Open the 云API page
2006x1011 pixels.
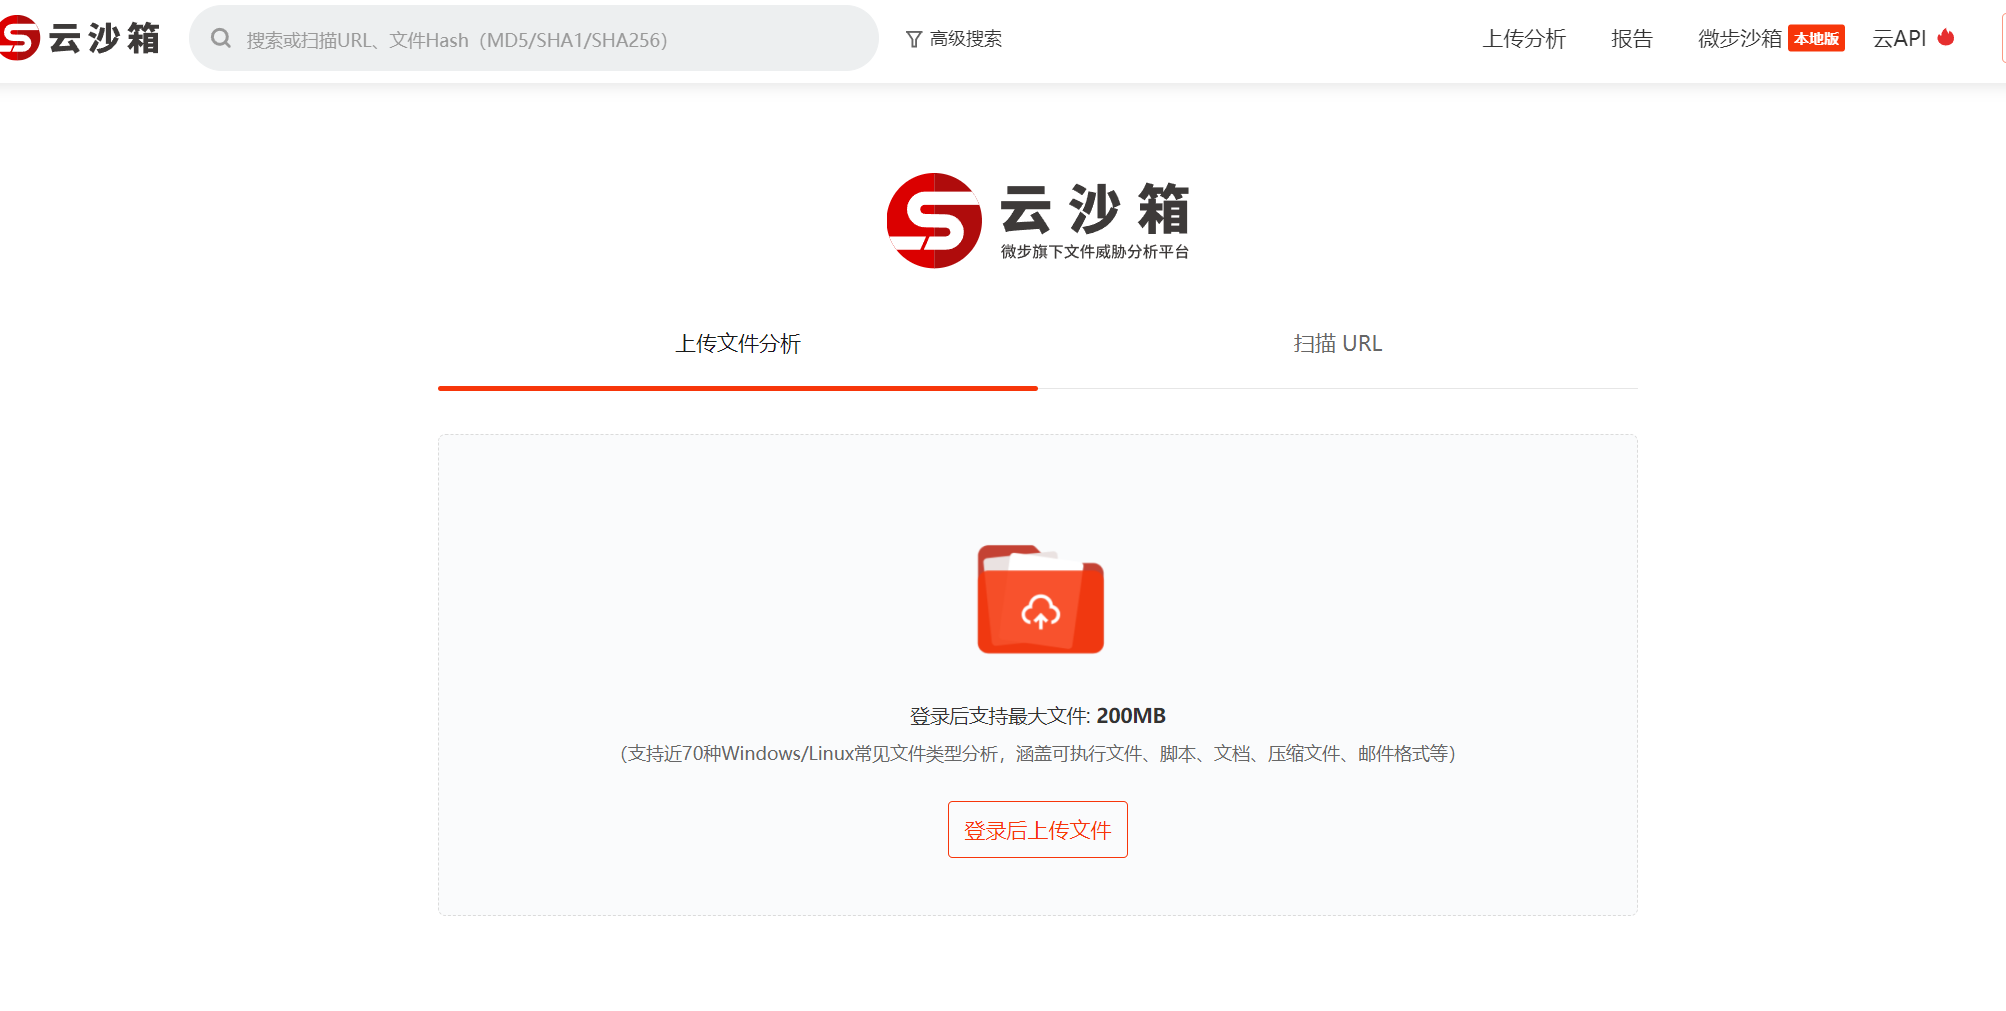pyautogui.click(x=1901, y=38)
